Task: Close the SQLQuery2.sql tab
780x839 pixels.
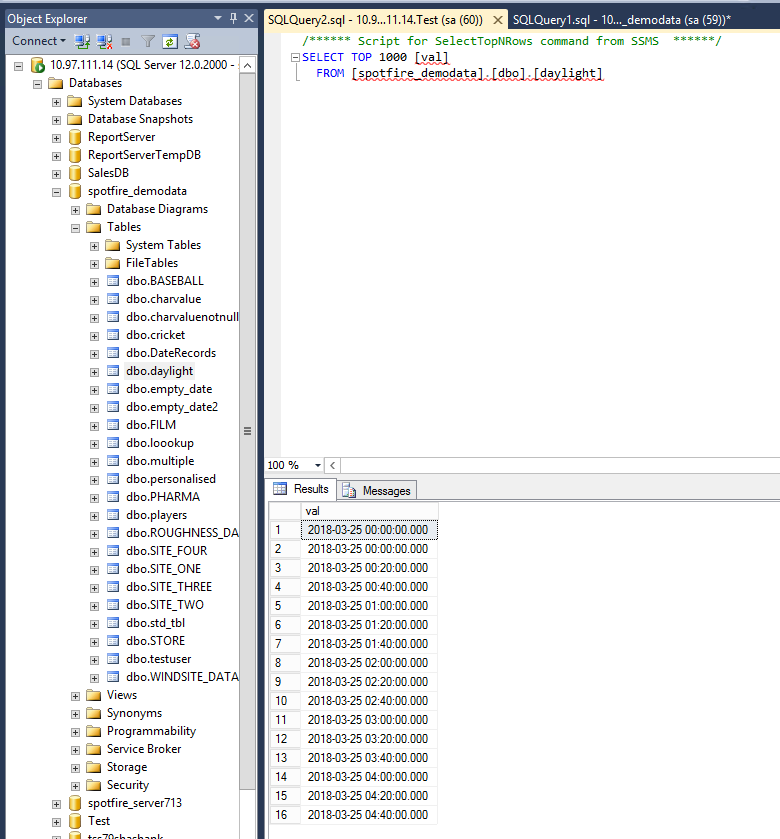Action: (498, 20)
